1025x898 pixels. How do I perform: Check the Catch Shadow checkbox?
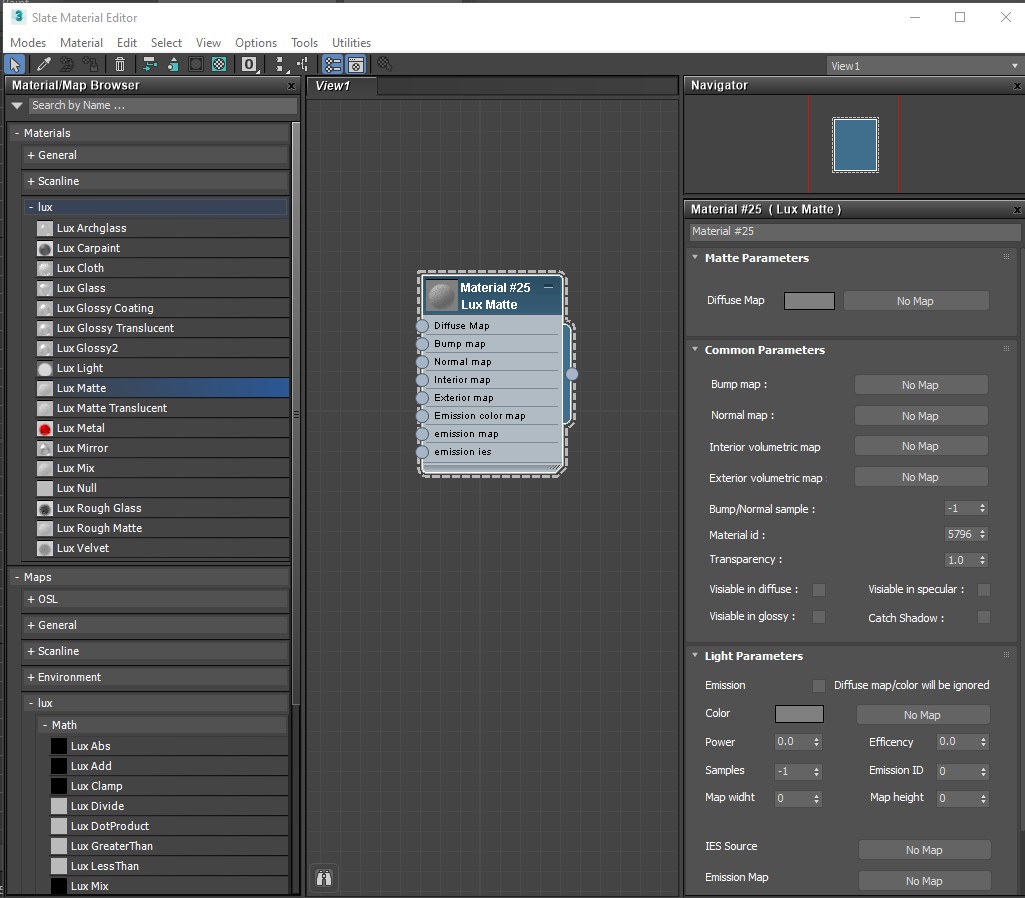(x=984, y=618)
